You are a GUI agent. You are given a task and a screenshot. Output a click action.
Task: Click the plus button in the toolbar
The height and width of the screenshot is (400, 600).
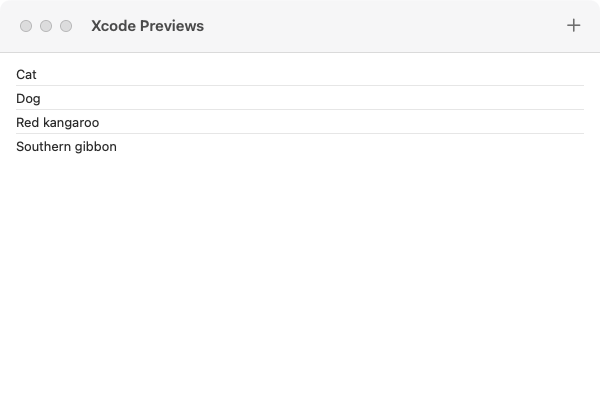click(x=573, y=26)
